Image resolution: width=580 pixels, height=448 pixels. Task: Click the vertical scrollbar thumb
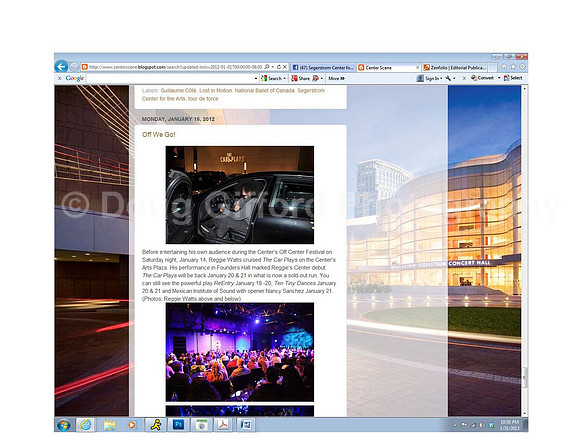(x=524, y=377)
